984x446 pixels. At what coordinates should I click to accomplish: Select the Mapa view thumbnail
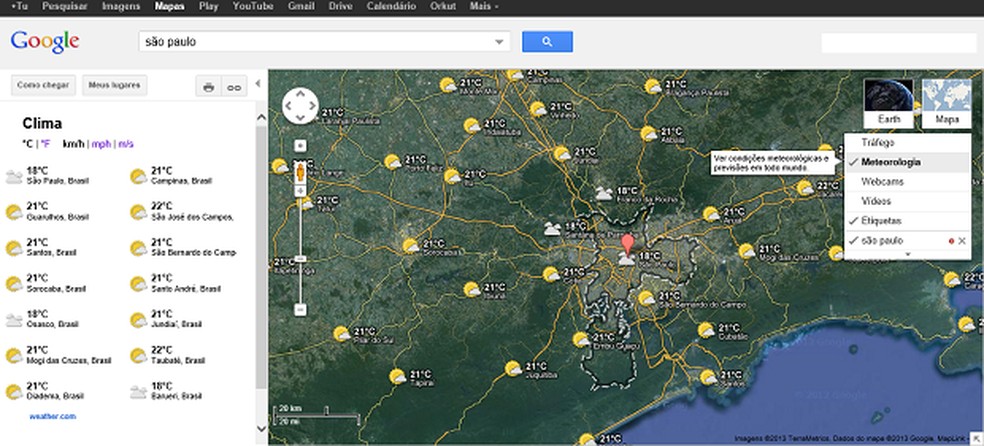[x=946, y=103]
